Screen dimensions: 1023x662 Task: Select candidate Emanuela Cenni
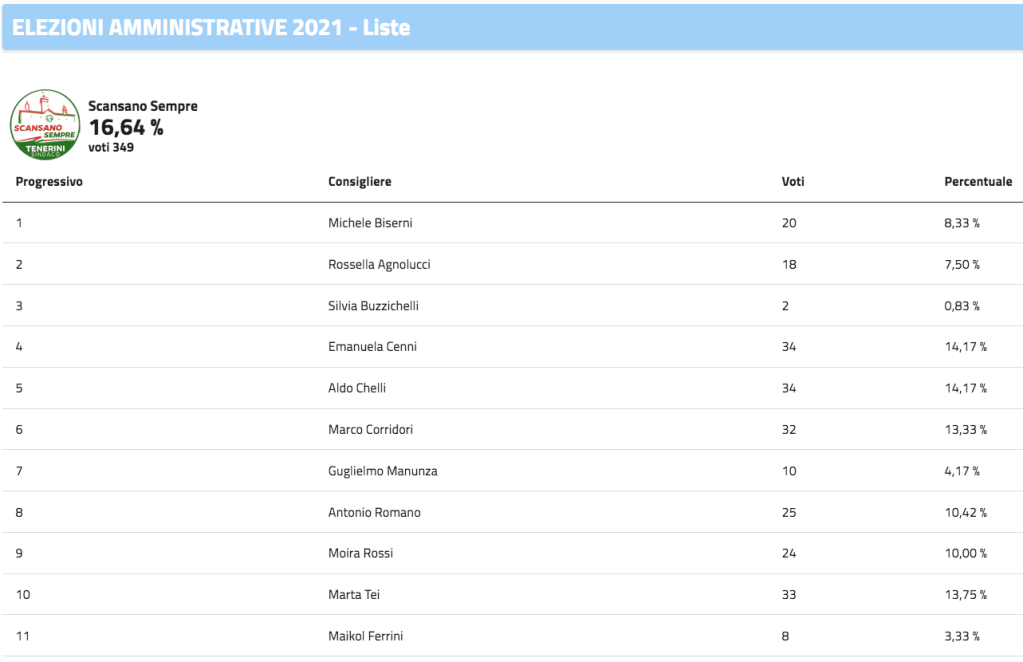click(372, 347)
